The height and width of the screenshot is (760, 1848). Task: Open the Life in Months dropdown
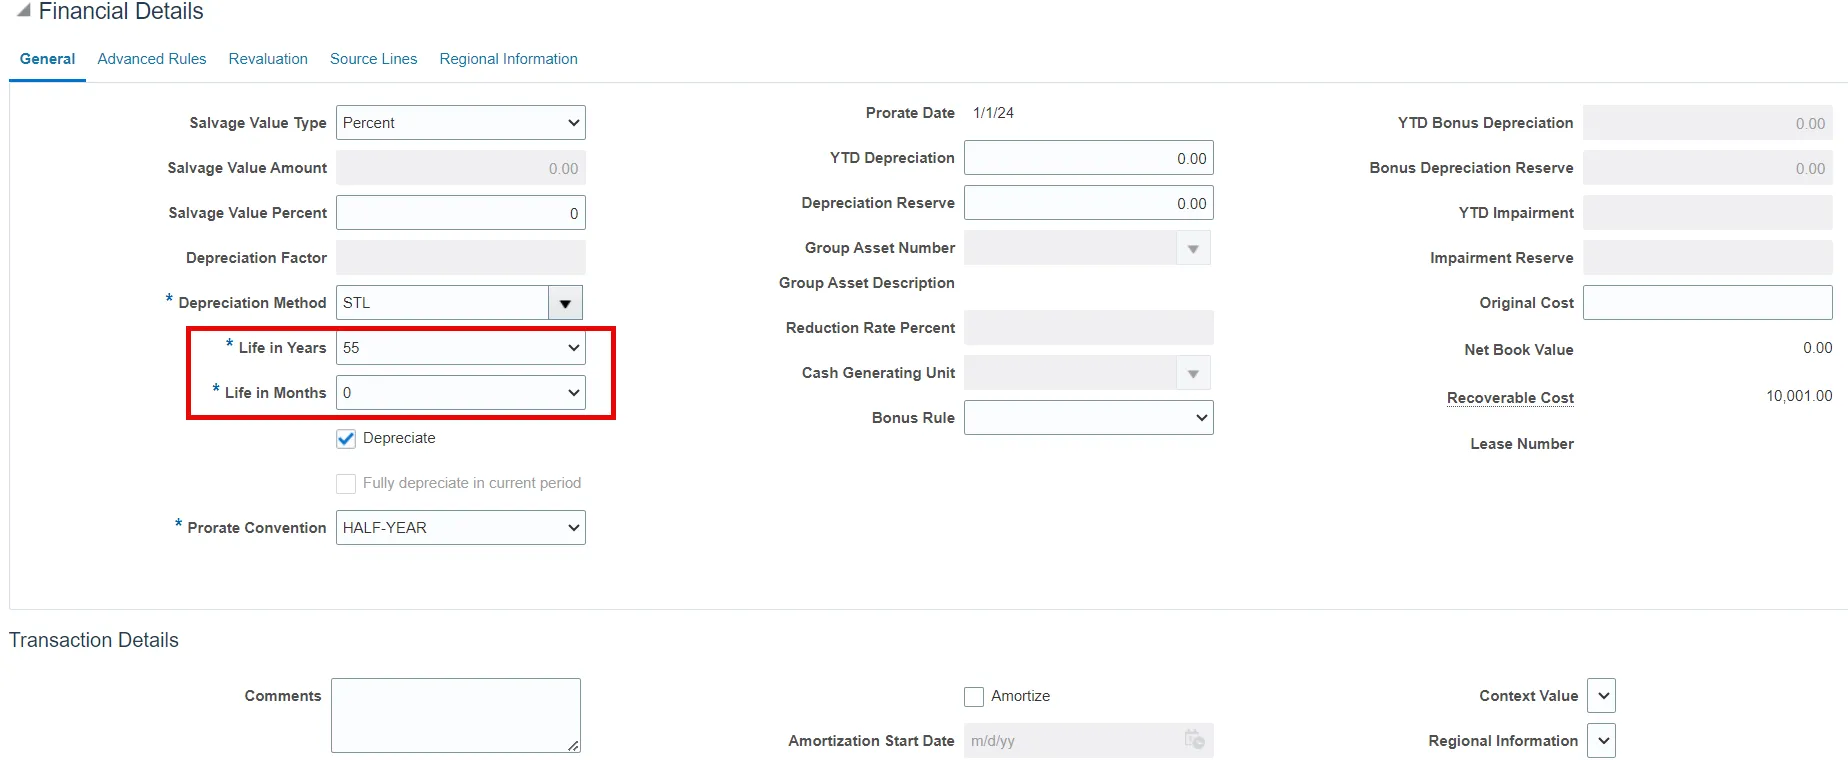(x=461, y=393)
